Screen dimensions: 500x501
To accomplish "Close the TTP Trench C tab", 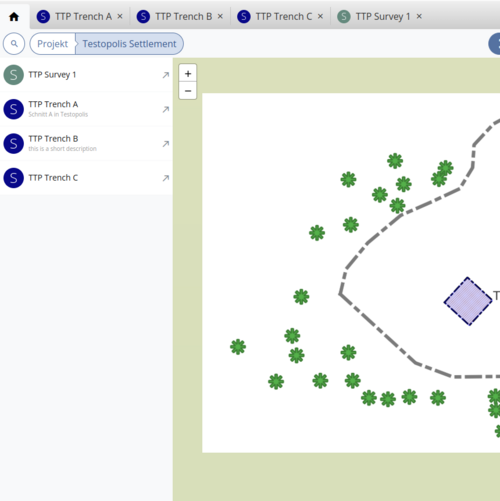I will (x=320, y=16).
